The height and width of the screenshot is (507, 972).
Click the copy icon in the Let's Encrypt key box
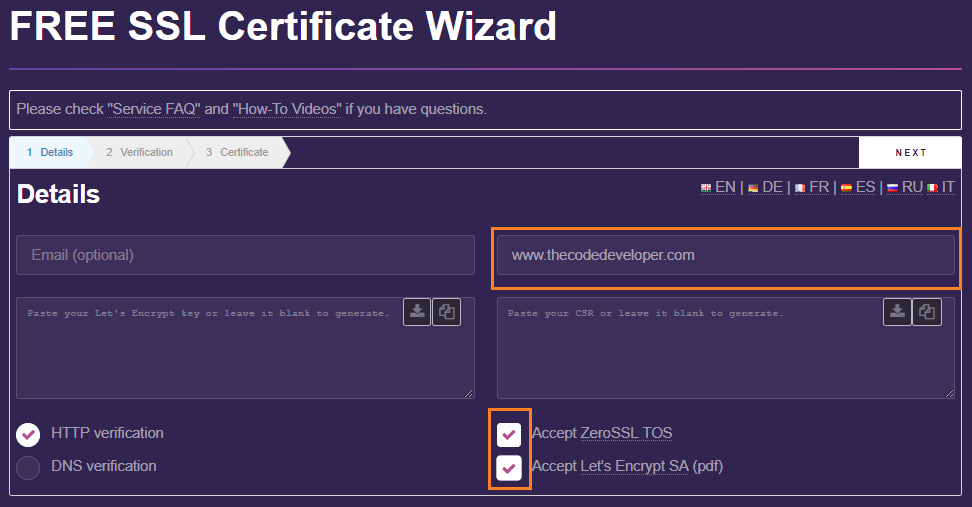click(x=446, y=312)
